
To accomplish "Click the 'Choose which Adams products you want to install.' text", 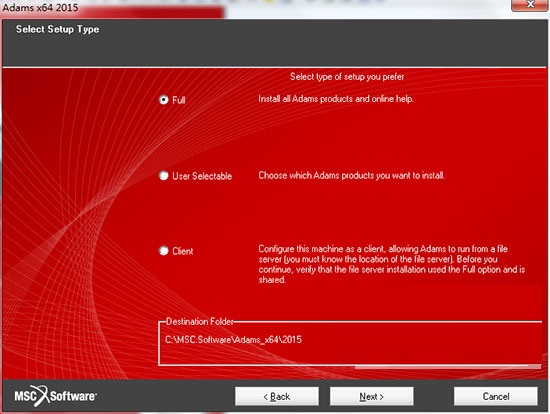I will [351, 175].
